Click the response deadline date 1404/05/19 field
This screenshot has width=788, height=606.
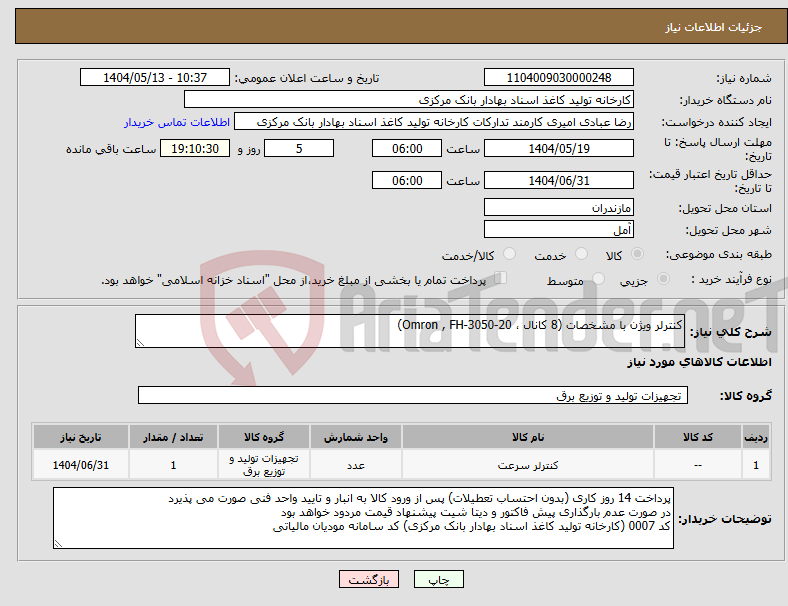tap(558, 149)
